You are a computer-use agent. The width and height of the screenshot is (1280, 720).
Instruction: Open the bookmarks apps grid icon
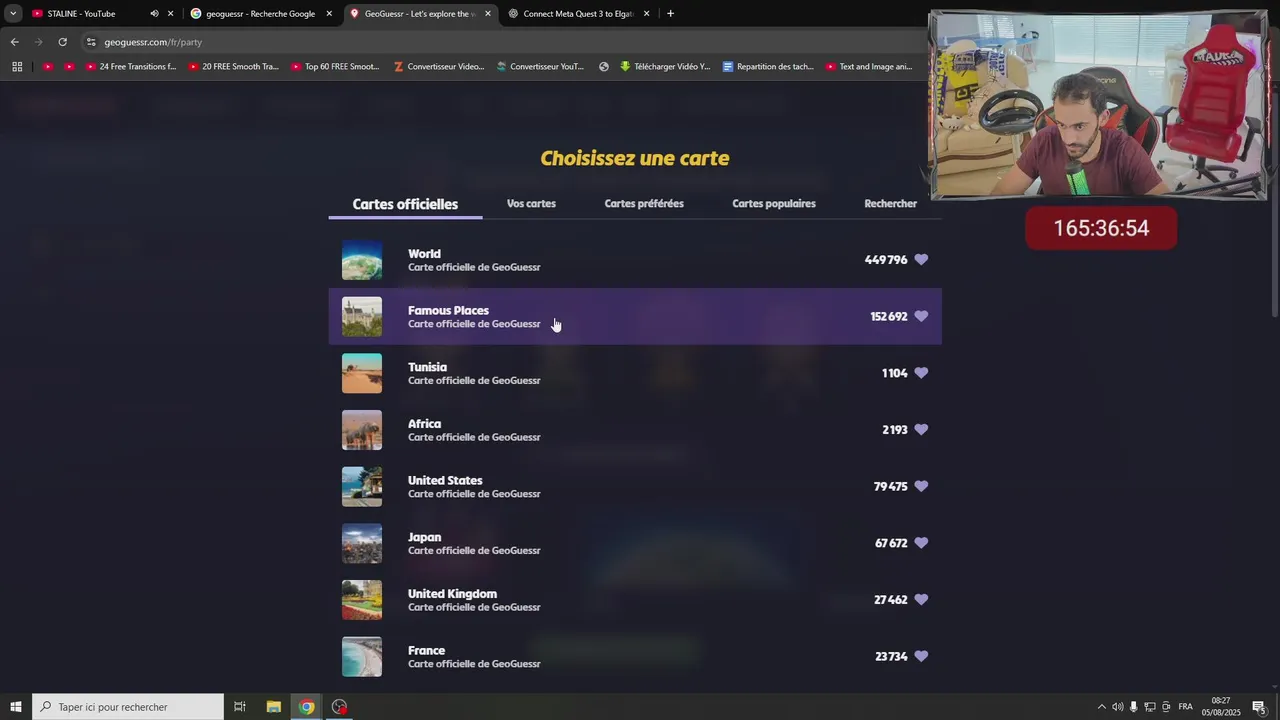[17, 67]
